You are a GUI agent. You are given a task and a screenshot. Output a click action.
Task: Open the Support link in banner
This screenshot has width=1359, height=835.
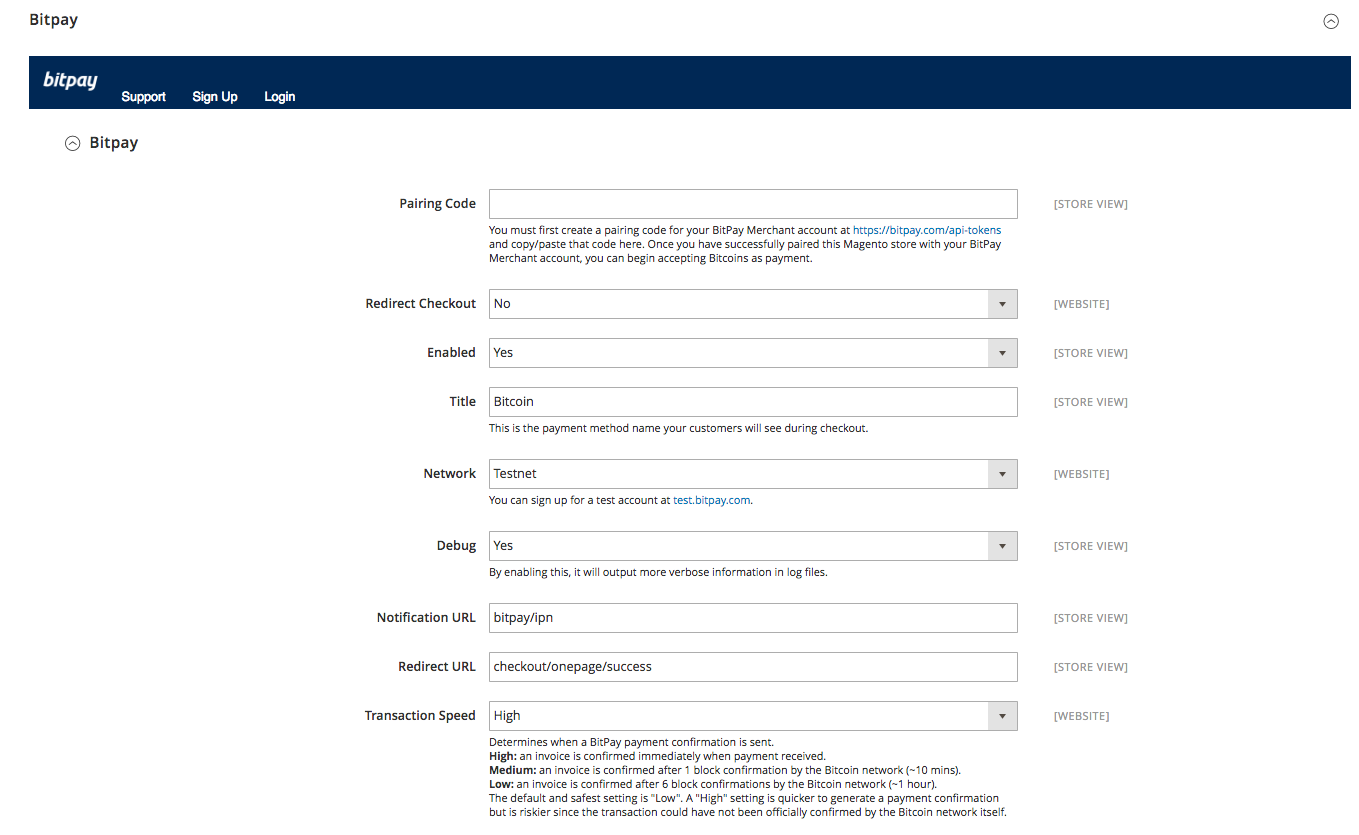coord(143,97)
